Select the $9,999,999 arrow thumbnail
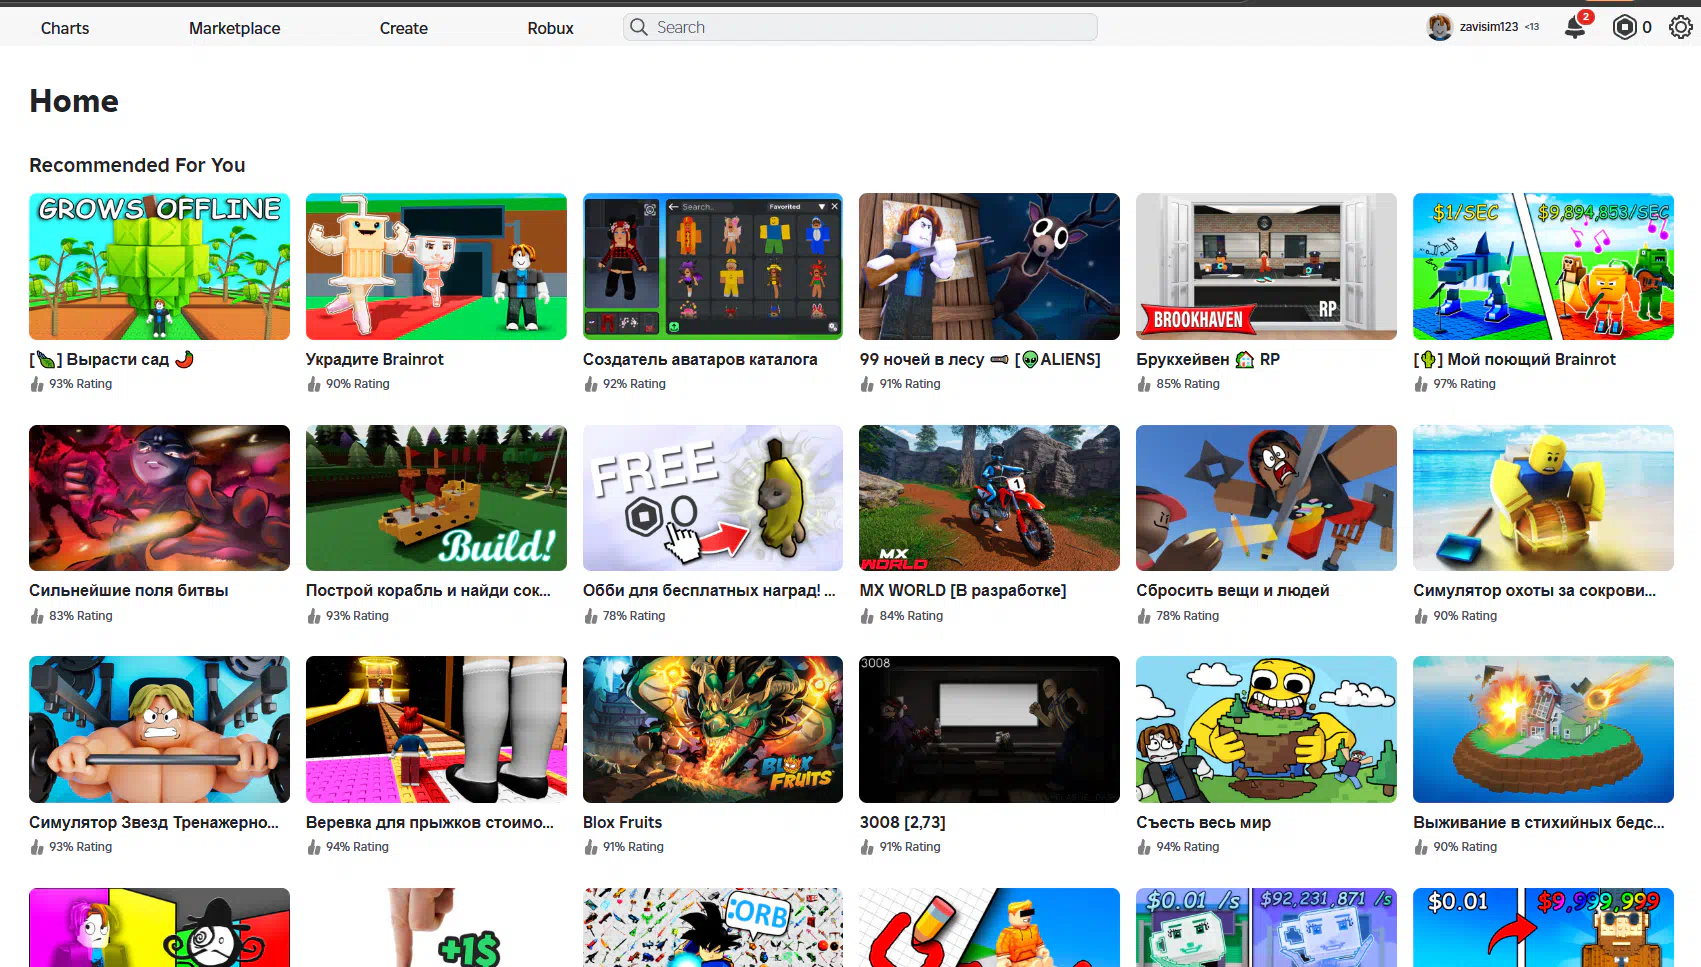Viewport: 1701px width, 967px height. pyautogui.click(x=1543, y=927)
